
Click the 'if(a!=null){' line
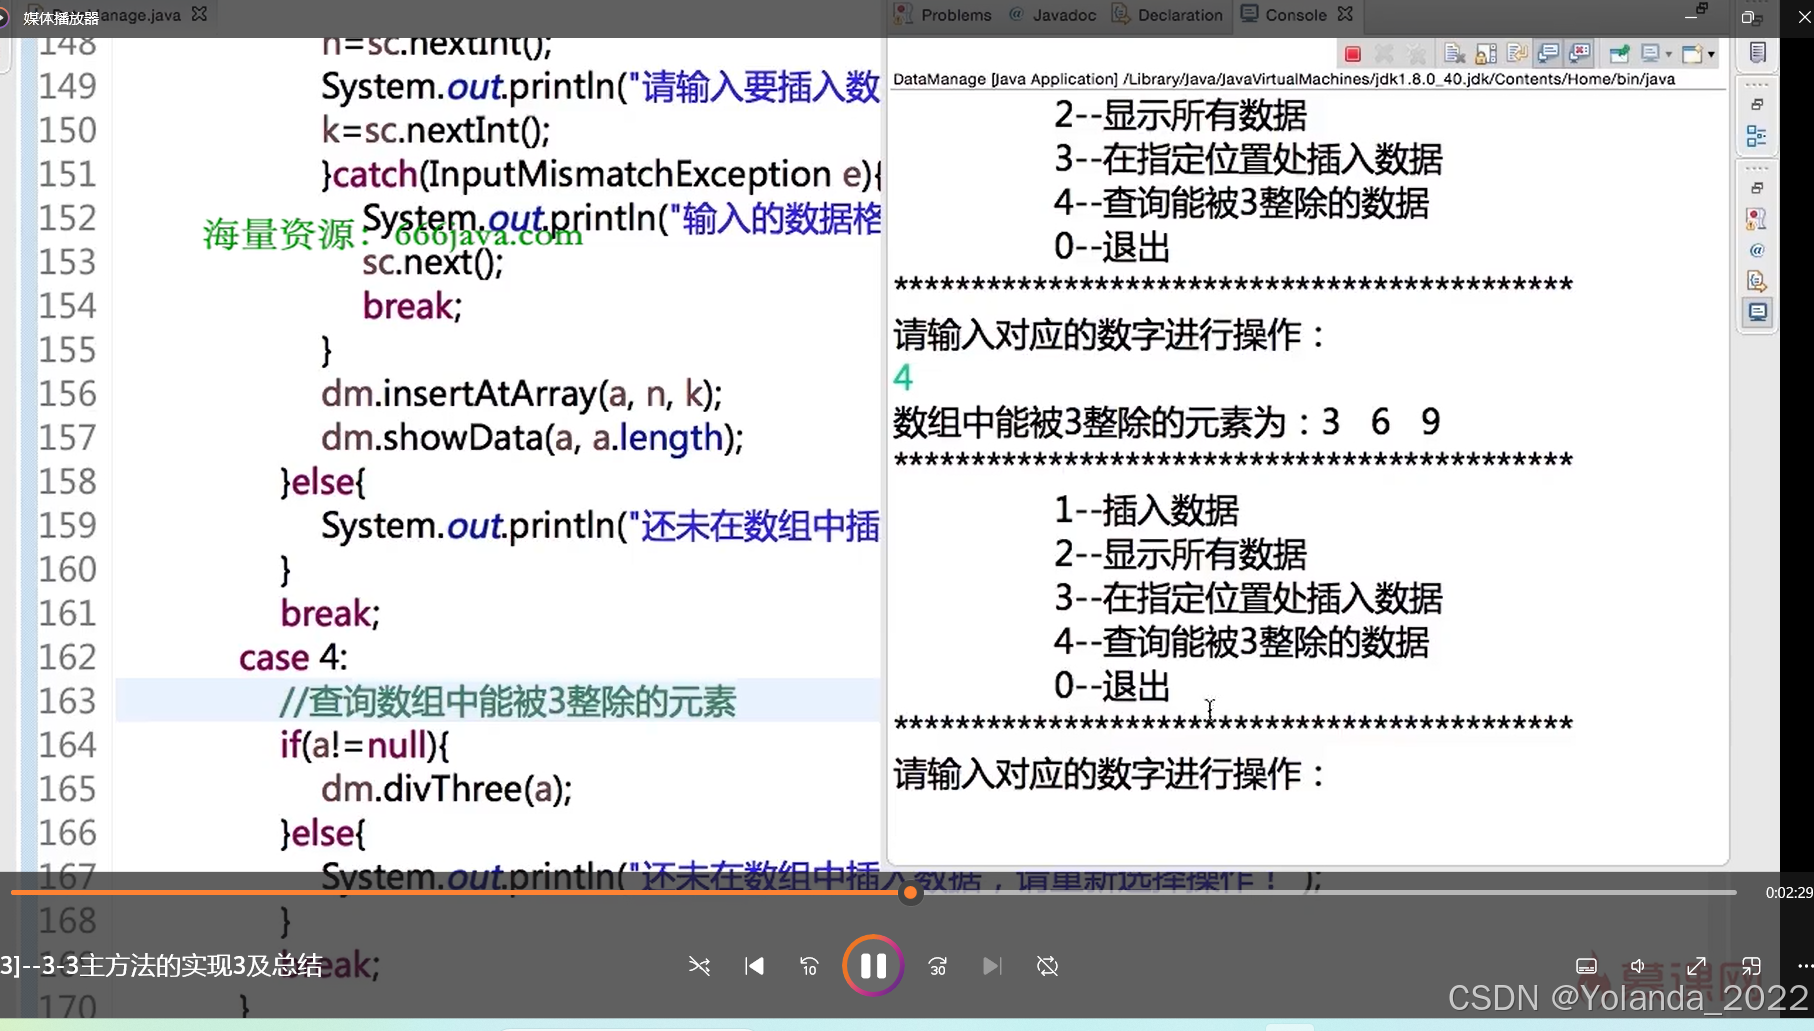click(364, 745)
